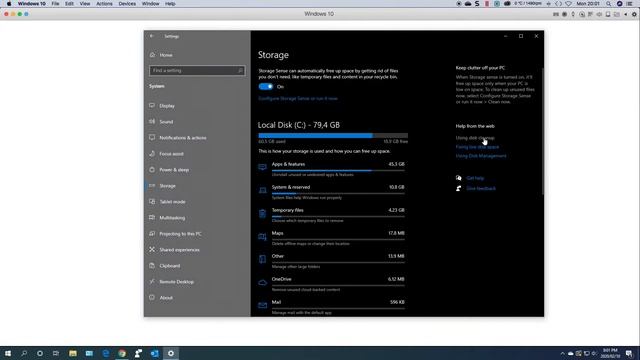This screenshot has height=360, width=640.
Task: Open Shared experiences page
Action: click(179, 250)
